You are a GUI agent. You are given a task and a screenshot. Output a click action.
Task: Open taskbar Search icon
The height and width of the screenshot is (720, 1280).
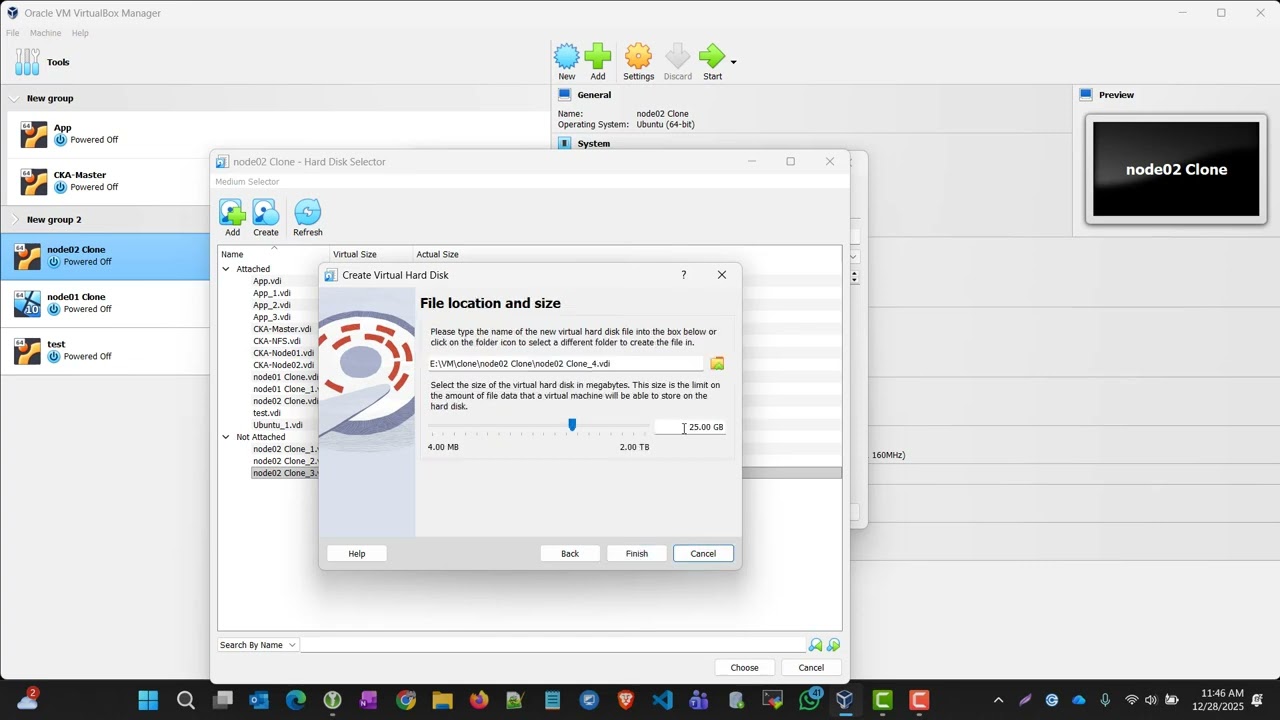click(x=185, y=700)
